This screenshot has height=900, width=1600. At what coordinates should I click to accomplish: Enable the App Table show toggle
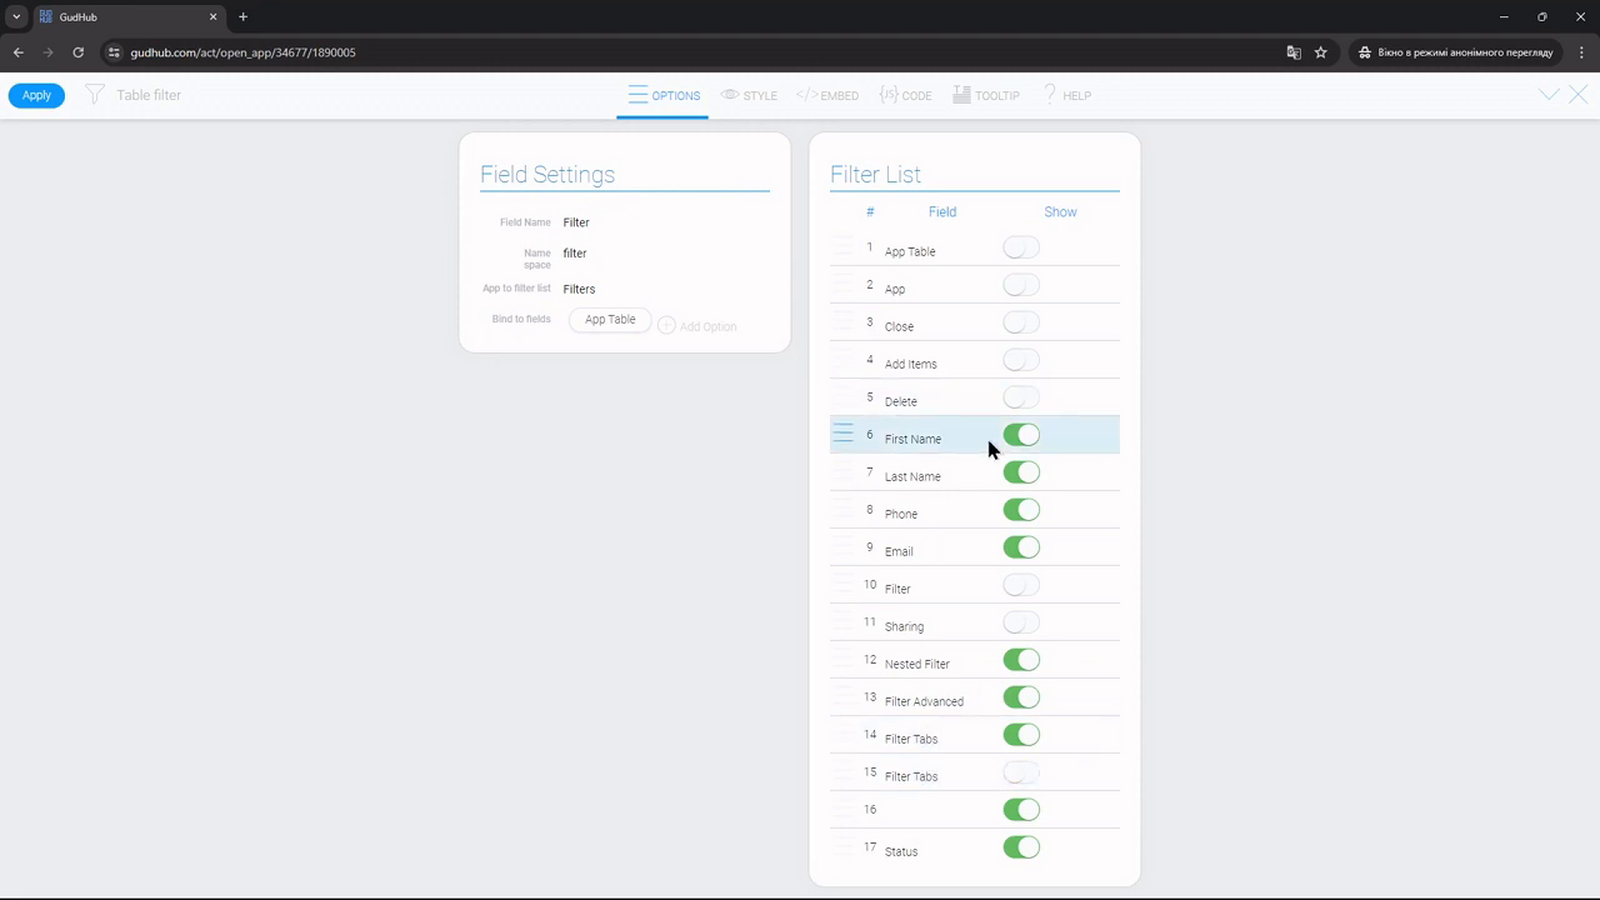tap(1021, 248)
